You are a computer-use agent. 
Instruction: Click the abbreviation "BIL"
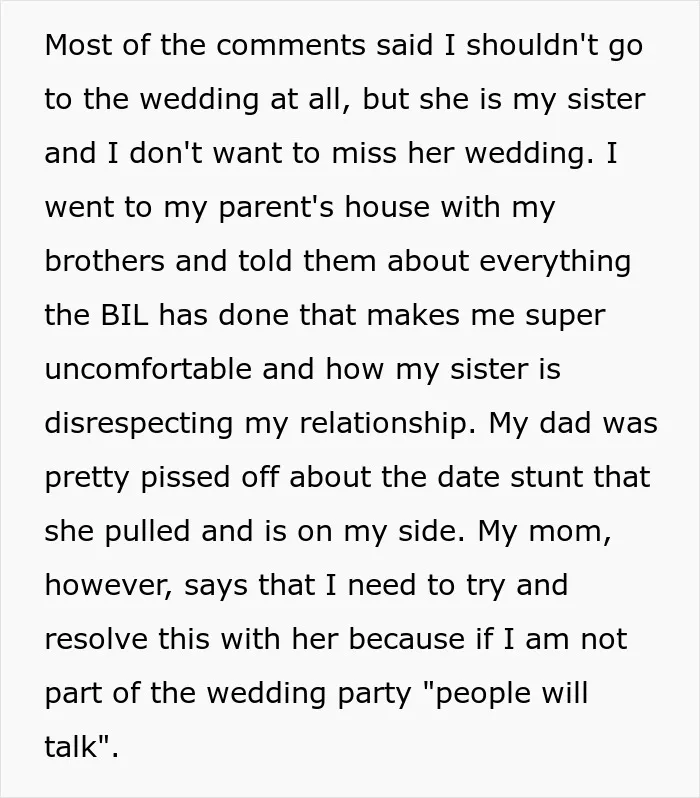point(125,315)
